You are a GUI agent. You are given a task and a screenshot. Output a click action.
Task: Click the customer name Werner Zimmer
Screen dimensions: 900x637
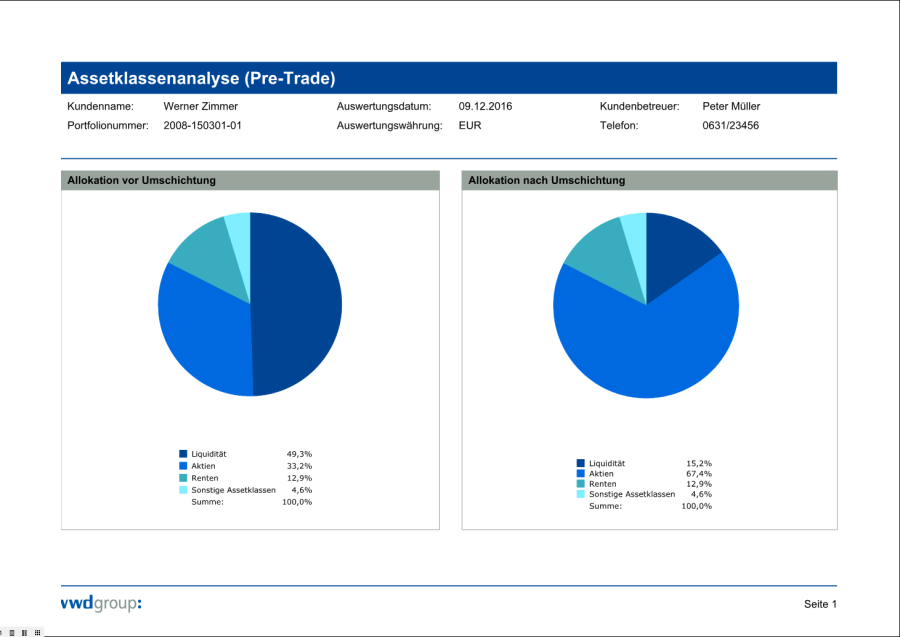[x=201, y=106]
